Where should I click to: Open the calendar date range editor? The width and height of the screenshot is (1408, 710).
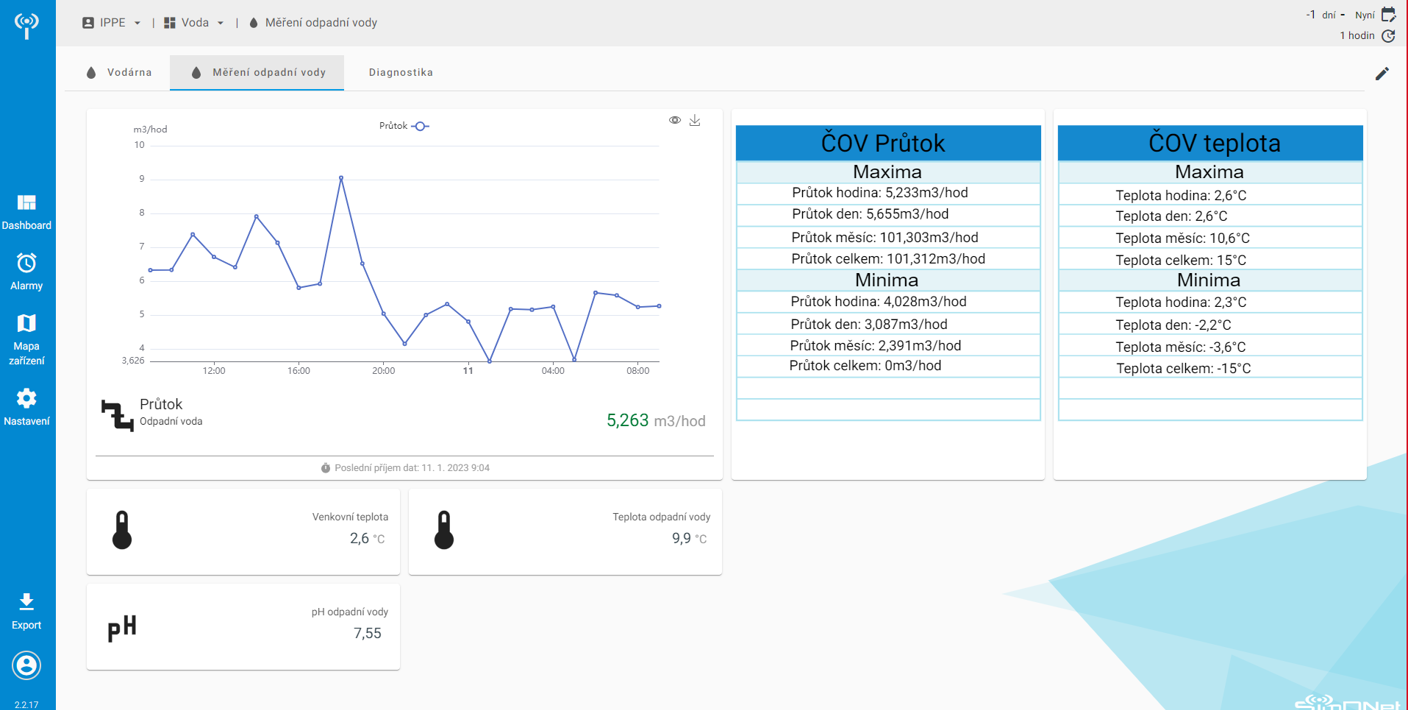1388,15
